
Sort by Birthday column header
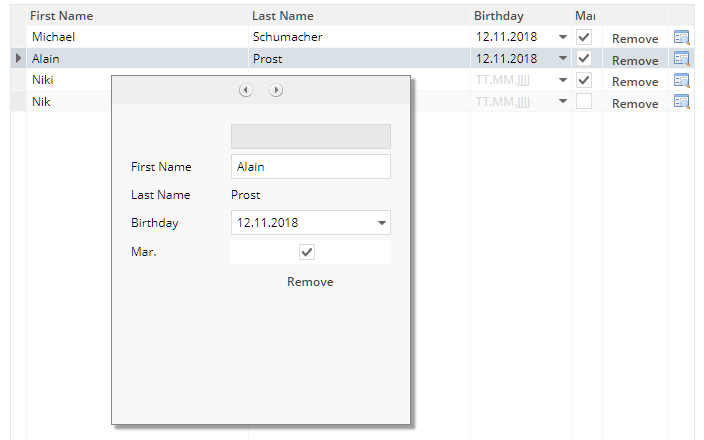pos(499,16)
